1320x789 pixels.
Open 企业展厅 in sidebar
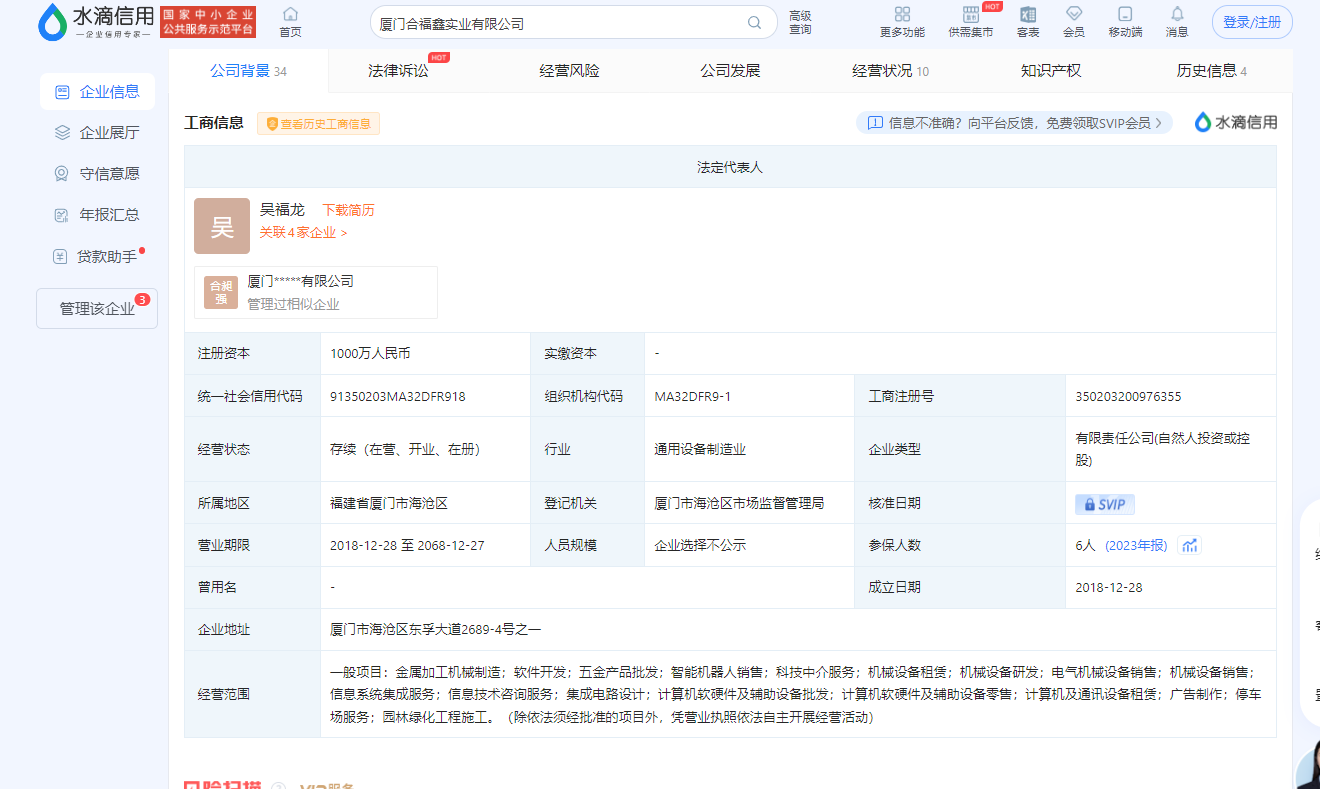click(97, 133)
